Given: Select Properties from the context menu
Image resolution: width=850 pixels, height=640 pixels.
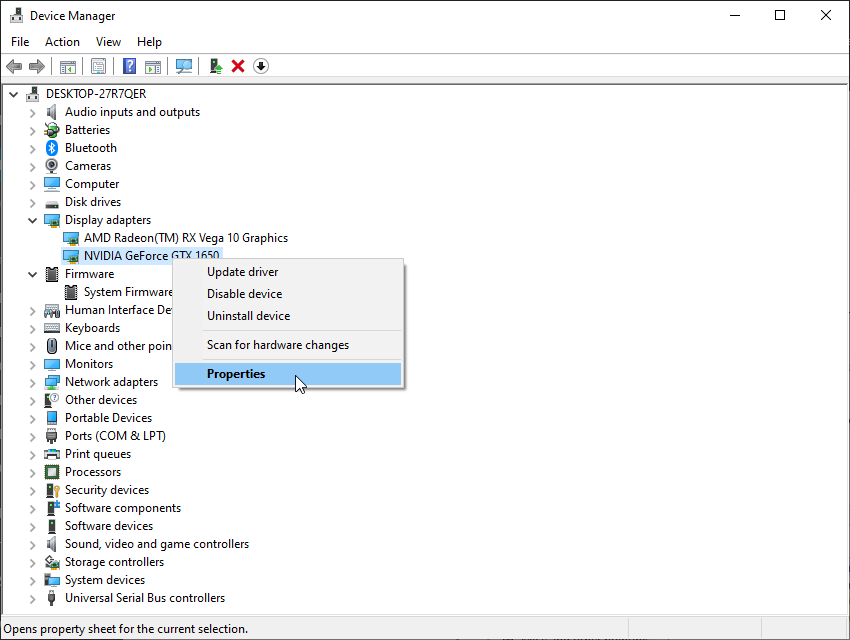Looking at the screenshot, I should (x=236, y=372).
